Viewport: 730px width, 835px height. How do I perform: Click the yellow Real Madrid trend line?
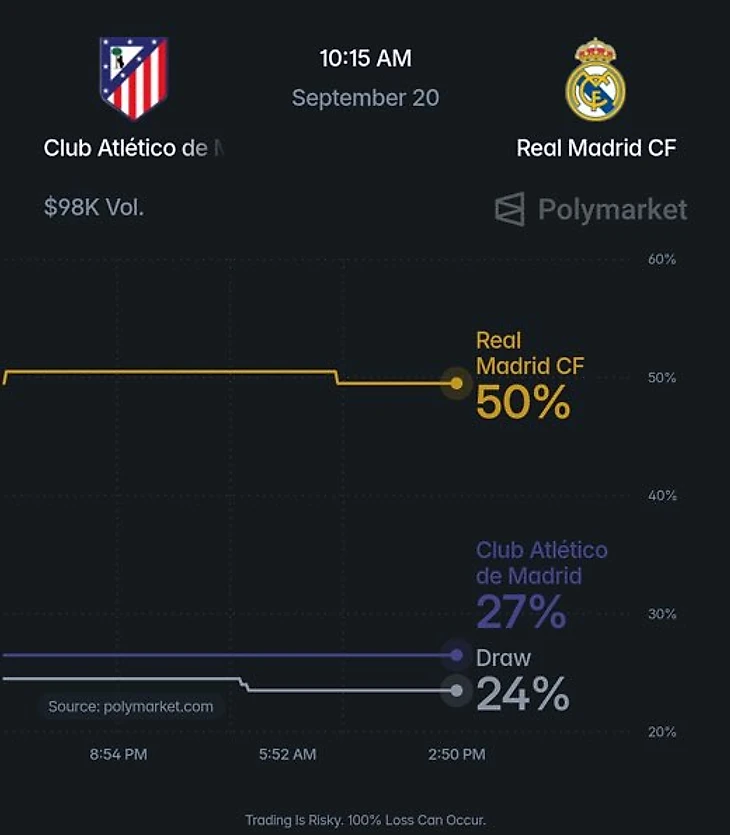click(x=170, y=372)
